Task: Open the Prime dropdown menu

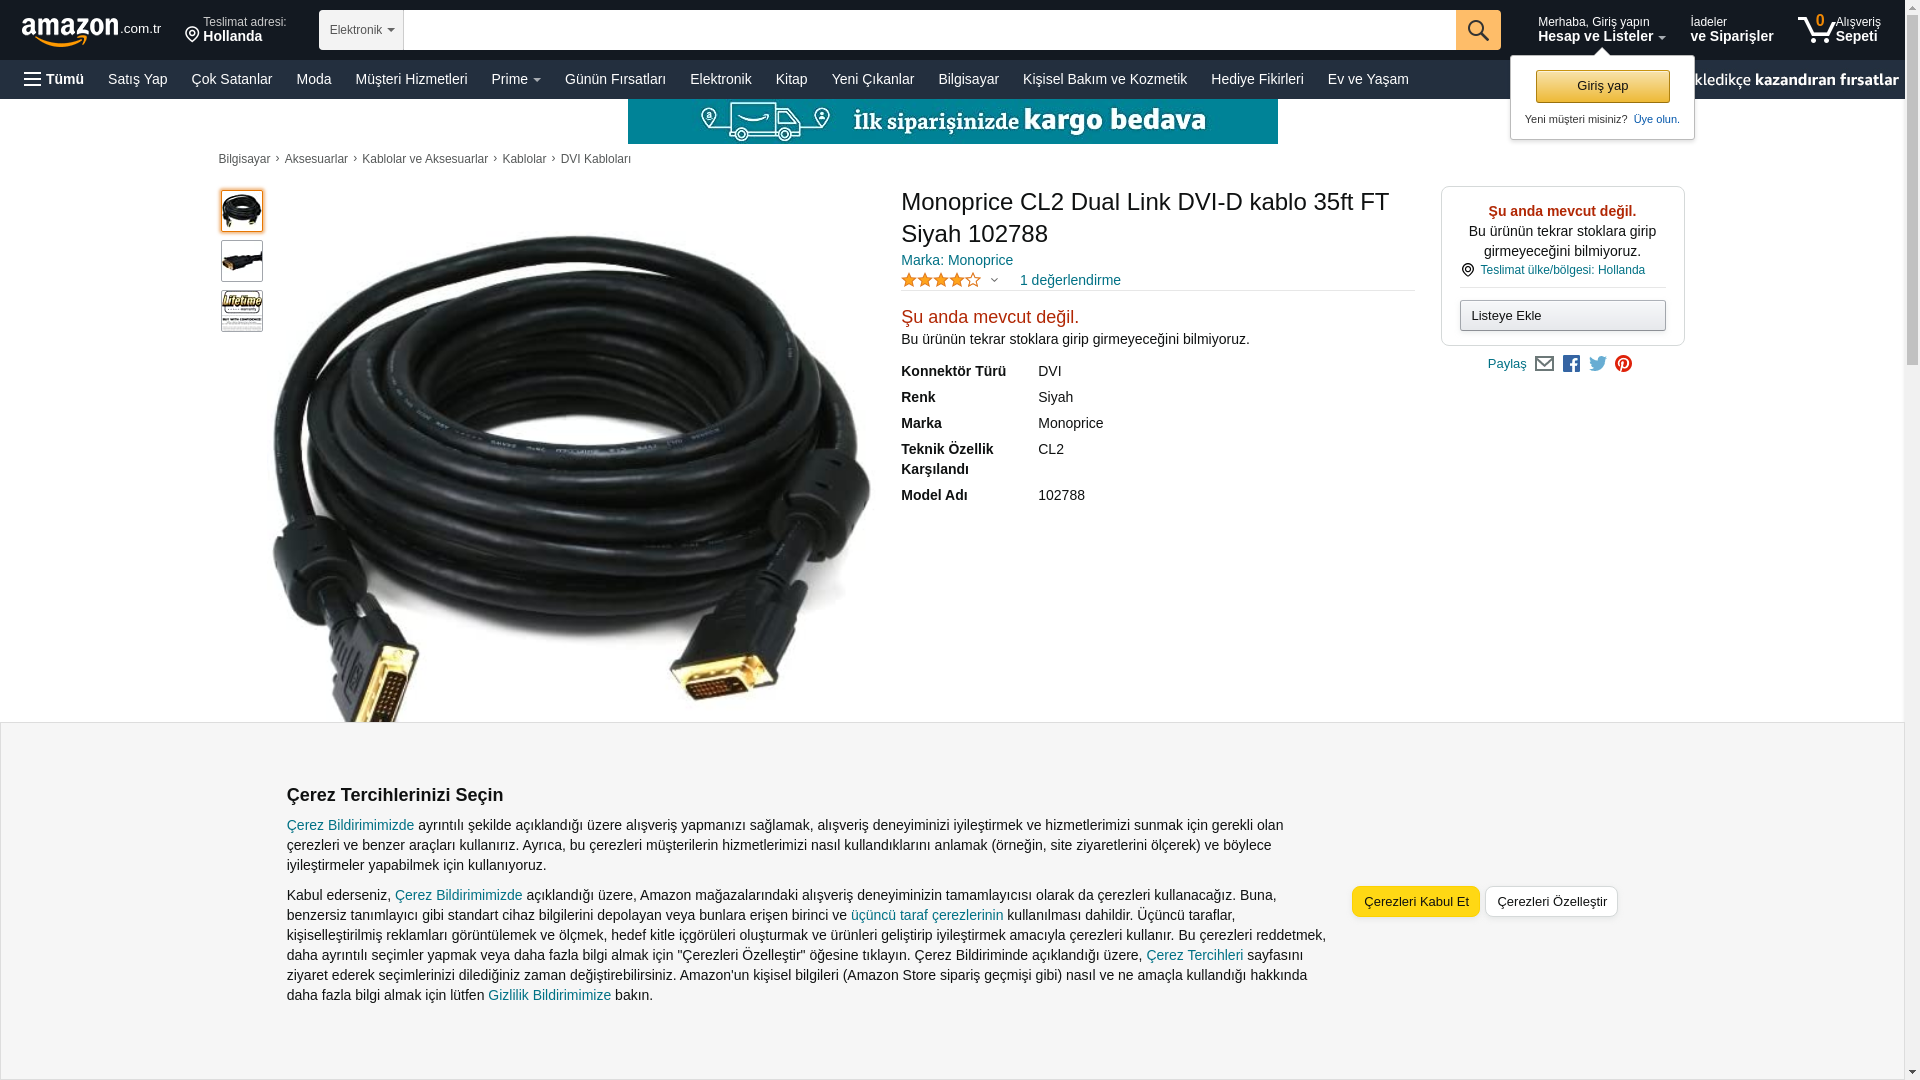Action: point(516,79)
